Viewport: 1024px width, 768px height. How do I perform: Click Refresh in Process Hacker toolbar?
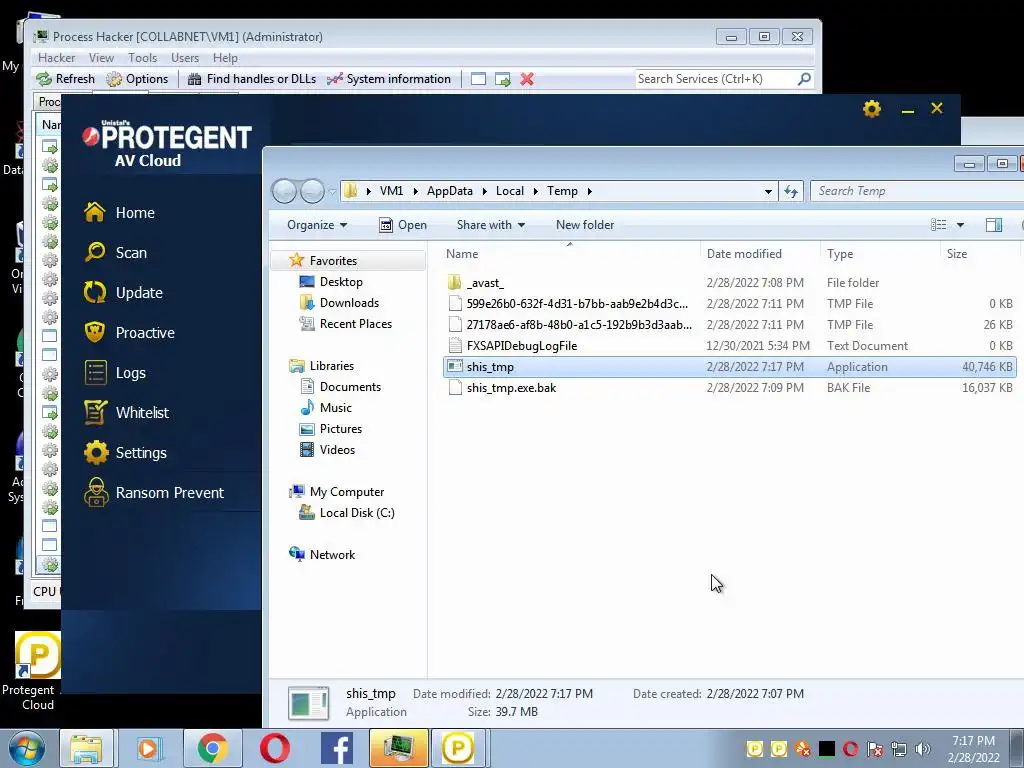(65, 79)
